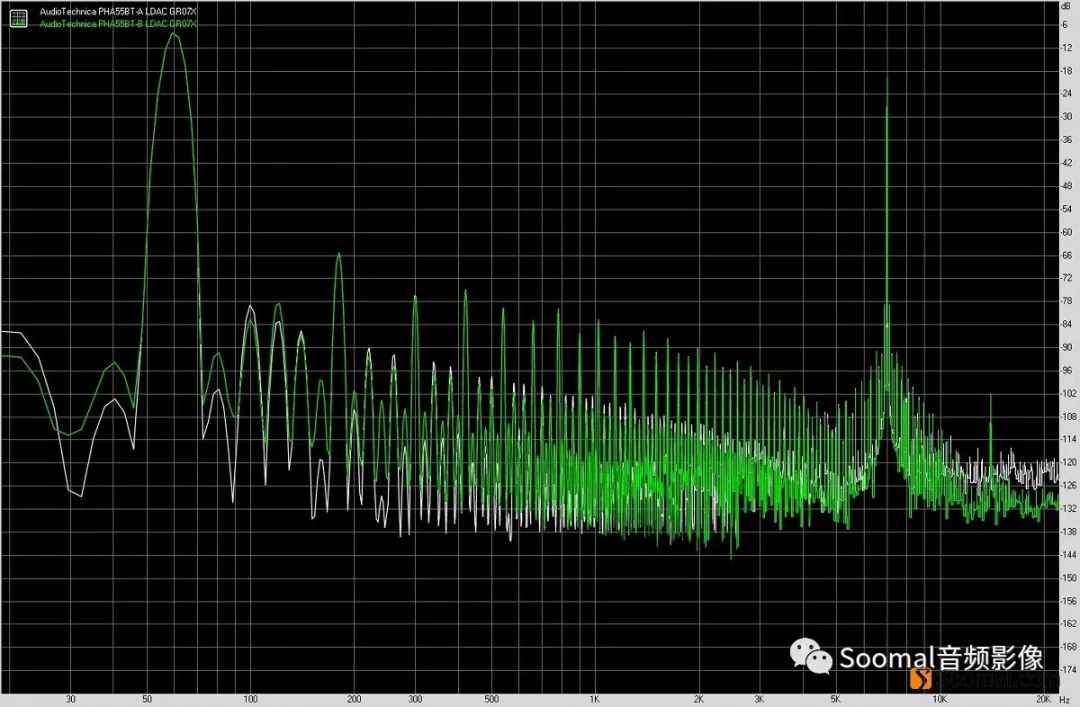Image resolution: width=1080 pixels, height=707 pixels.
Task: Click the 50 label on frequency axis
Action: pos(147,699)
